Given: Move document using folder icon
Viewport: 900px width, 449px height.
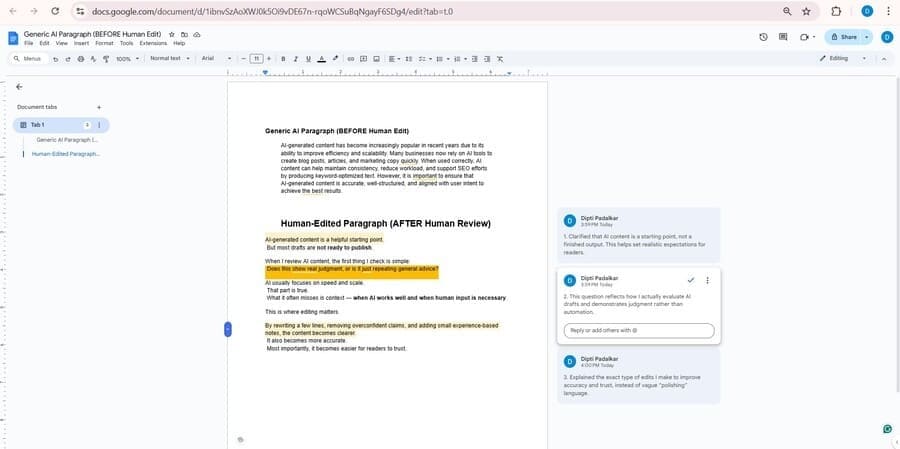Looking at the screenshot, I should (184, 34).
